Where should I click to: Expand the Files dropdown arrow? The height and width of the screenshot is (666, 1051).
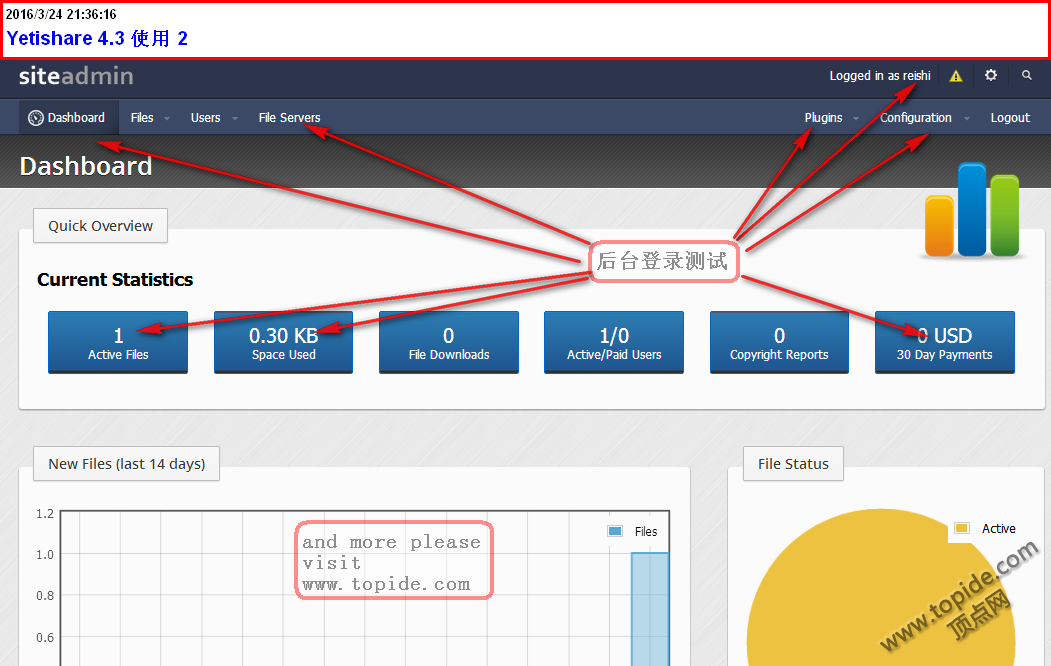(x=167, y=119)
